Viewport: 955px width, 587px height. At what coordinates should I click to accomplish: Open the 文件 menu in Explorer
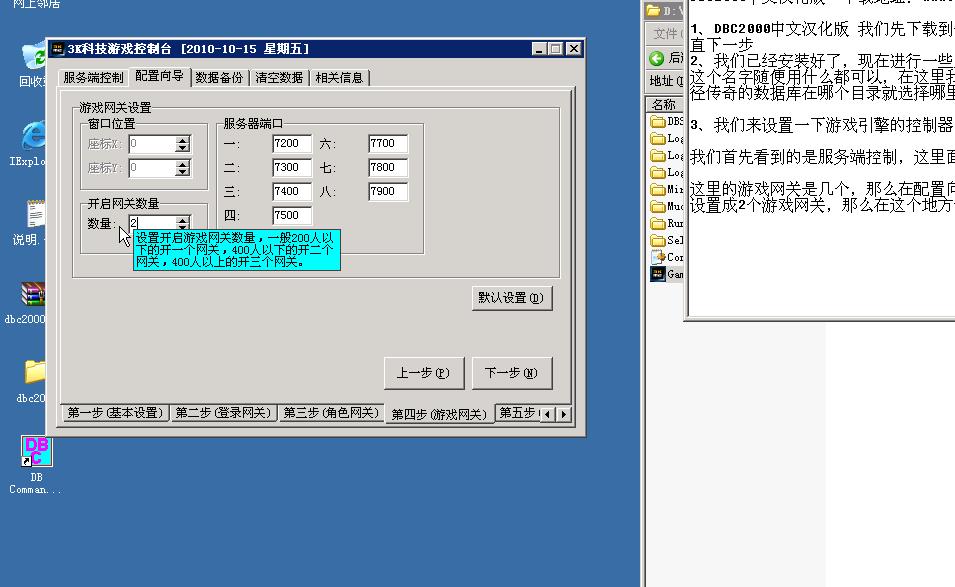[x=668, y=33]
